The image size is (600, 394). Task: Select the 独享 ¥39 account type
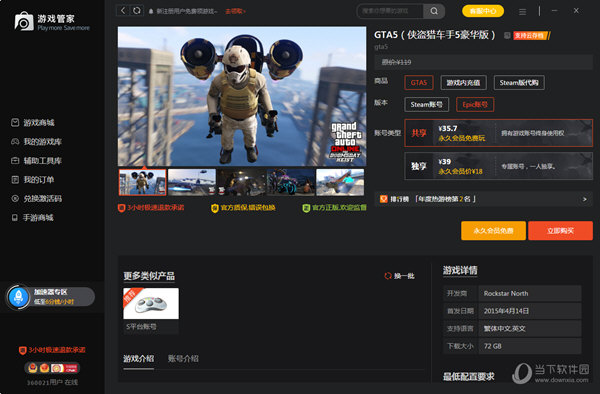tap(499, 166)
